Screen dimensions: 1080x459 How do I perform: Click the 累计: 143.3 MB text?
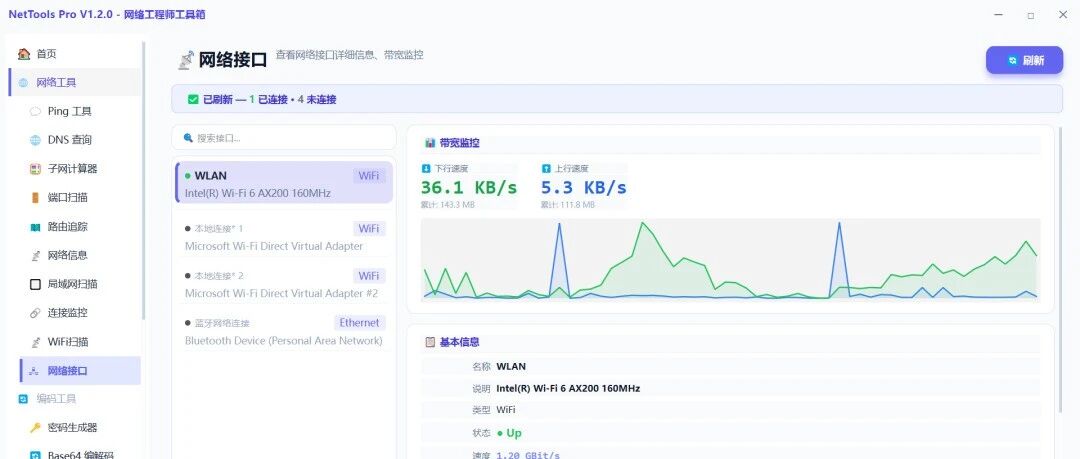[447, 205]
